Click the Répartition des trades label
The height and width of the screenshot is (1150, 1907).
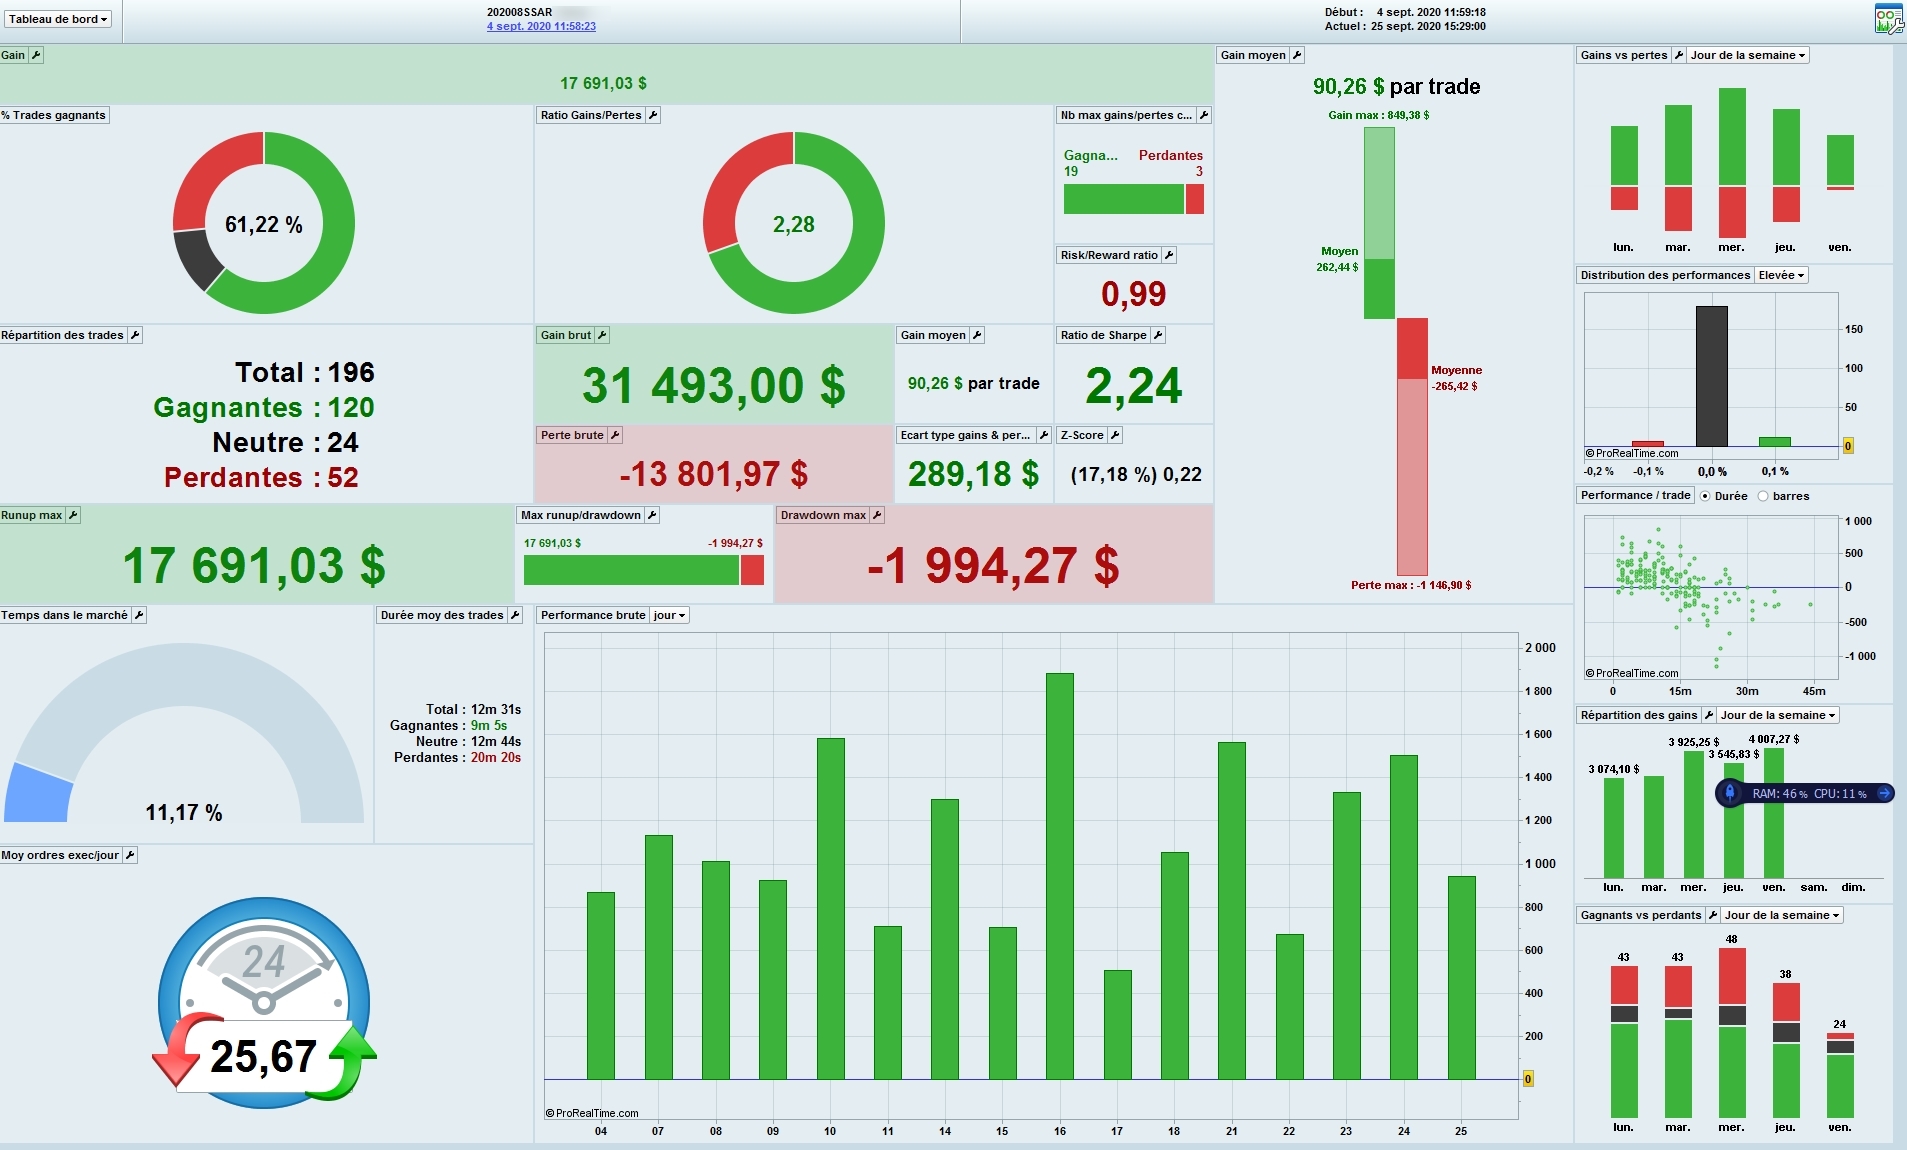62,335
